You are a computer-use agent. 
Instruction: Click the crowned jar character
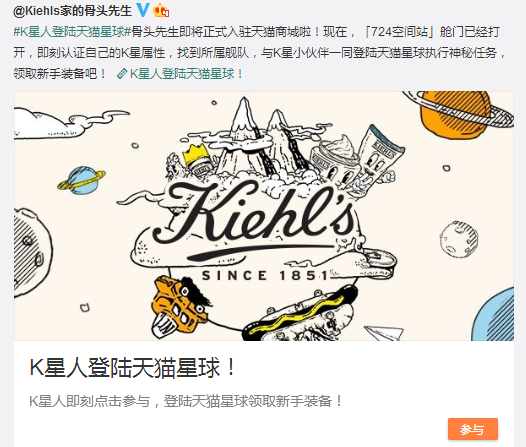pos(197,161)
